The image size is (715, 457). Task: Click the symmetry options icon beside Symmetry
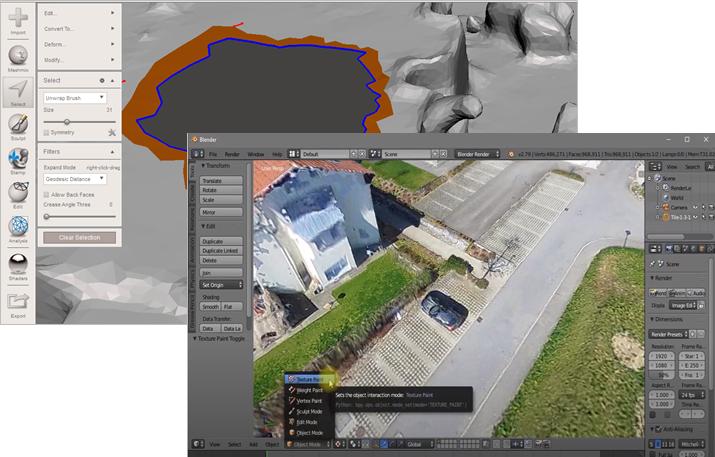112,132
